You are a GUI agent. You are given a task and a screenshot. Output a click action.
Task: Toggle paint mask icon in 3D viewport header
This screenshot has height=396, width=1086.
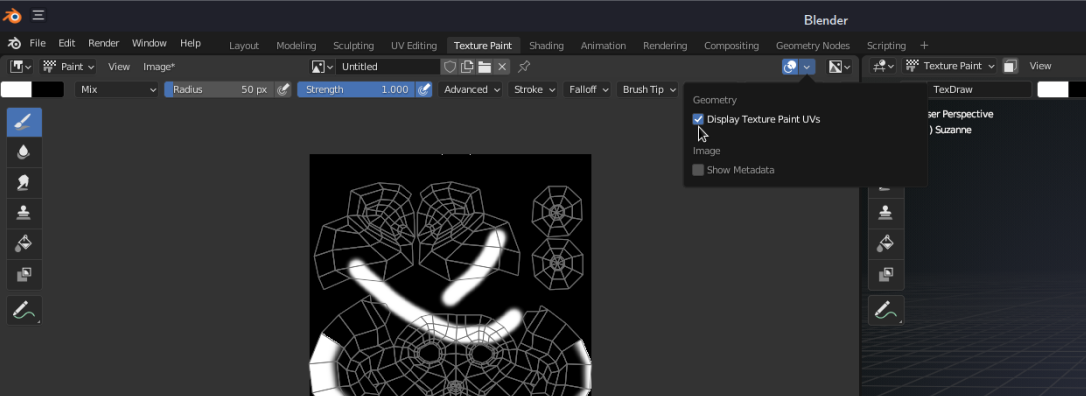(1011, 66)
